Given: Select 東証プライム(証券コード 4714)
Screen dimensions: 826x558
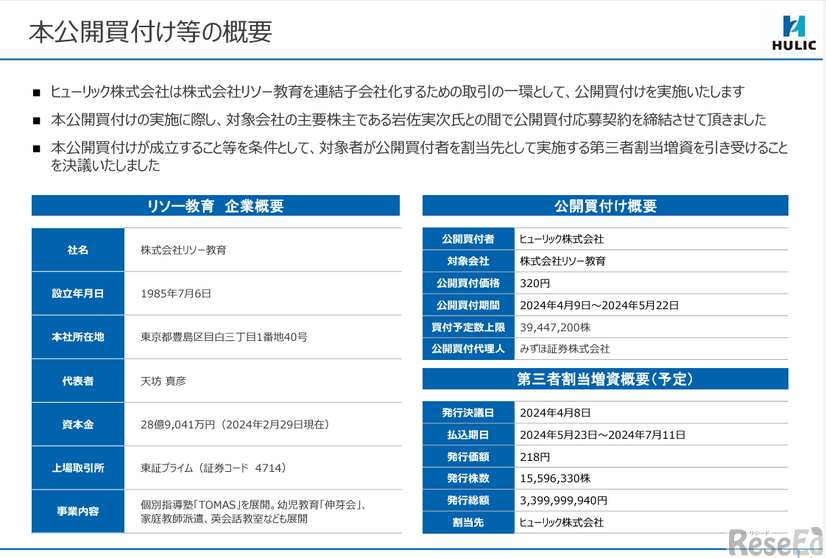Looking at the screenshot, I should 213,468.
